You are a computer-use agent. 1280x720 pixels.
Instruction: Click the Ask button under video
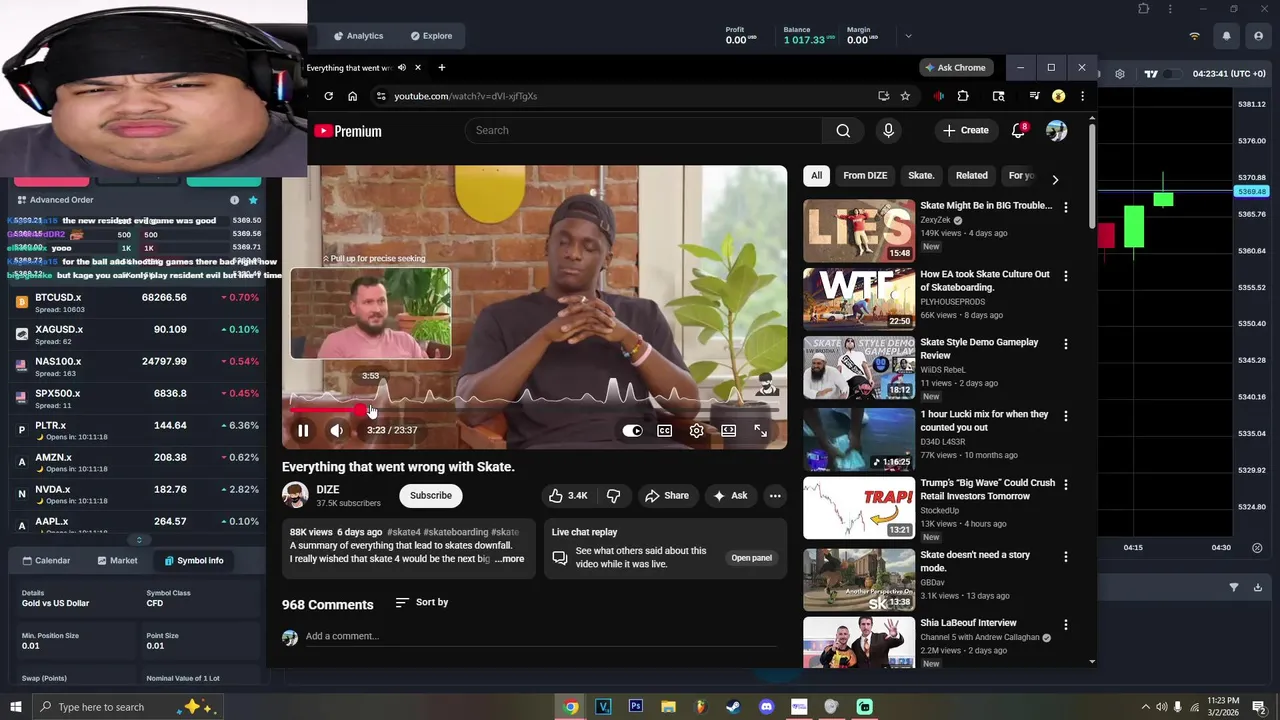(730, 496)
